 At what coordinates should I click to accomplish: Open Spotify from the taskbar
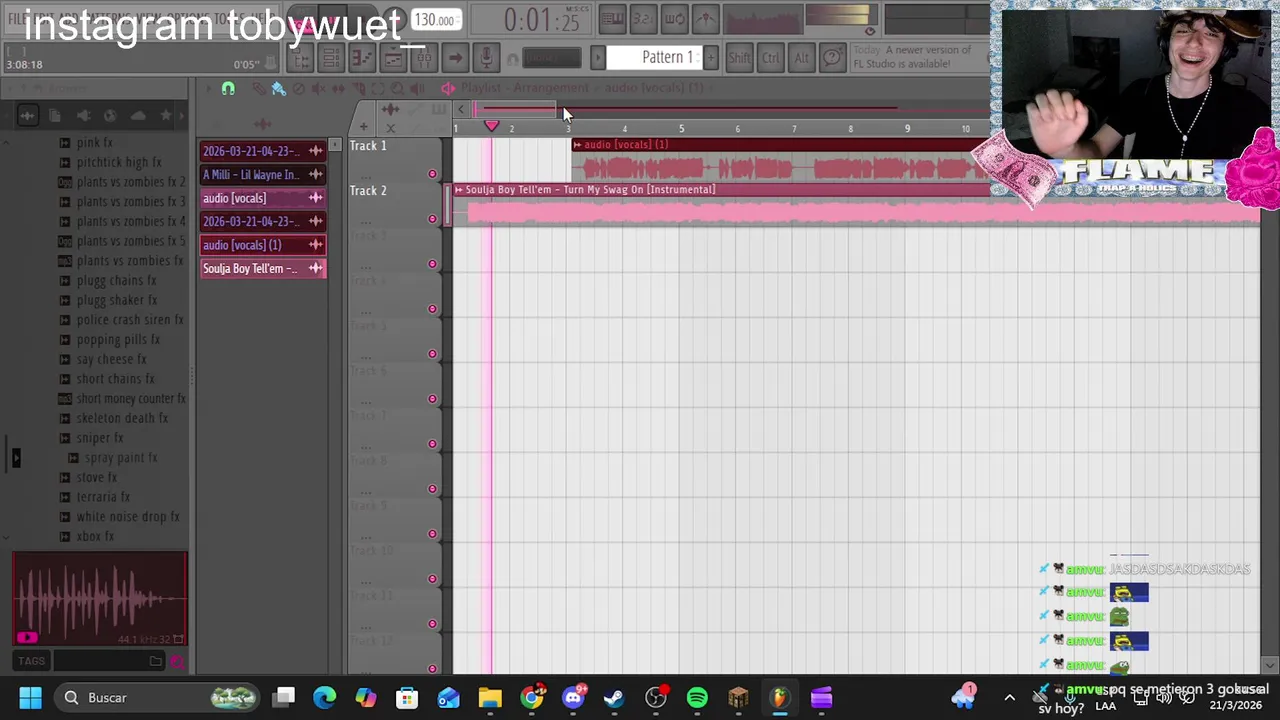[x=697, y=698]
